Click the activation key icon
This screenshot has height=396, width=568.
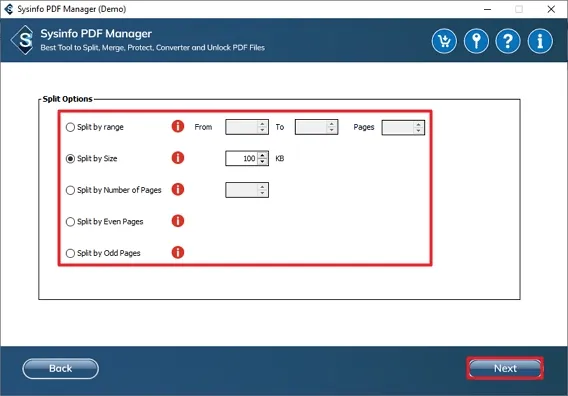[476, 41]
